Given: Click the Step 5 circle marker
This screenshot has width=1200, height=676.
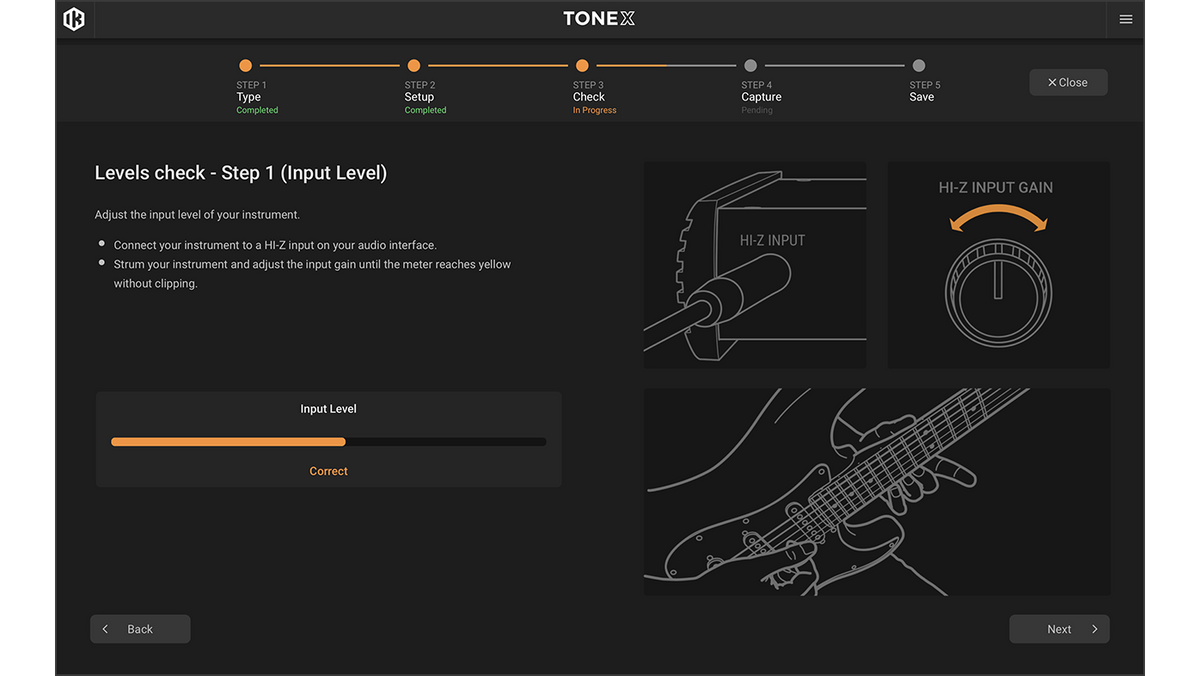Looking at the screenshot, I should click(x=919, y=66).
